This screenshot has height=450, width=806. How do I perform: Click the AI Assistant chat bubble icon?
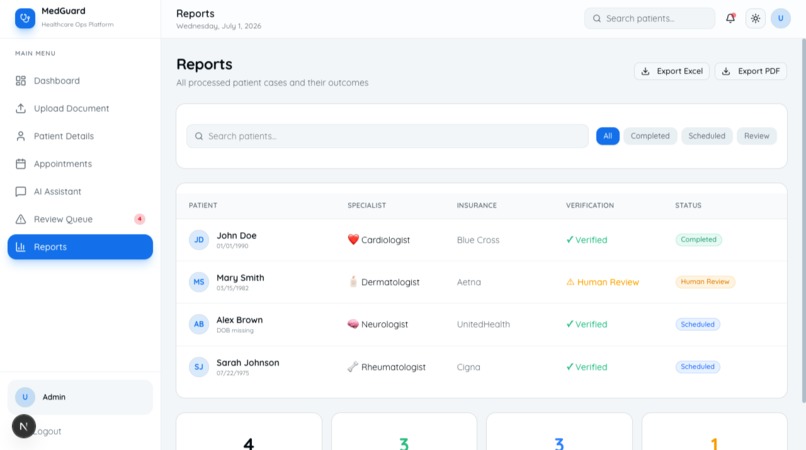pyautogui.click(x=21, y=192)
